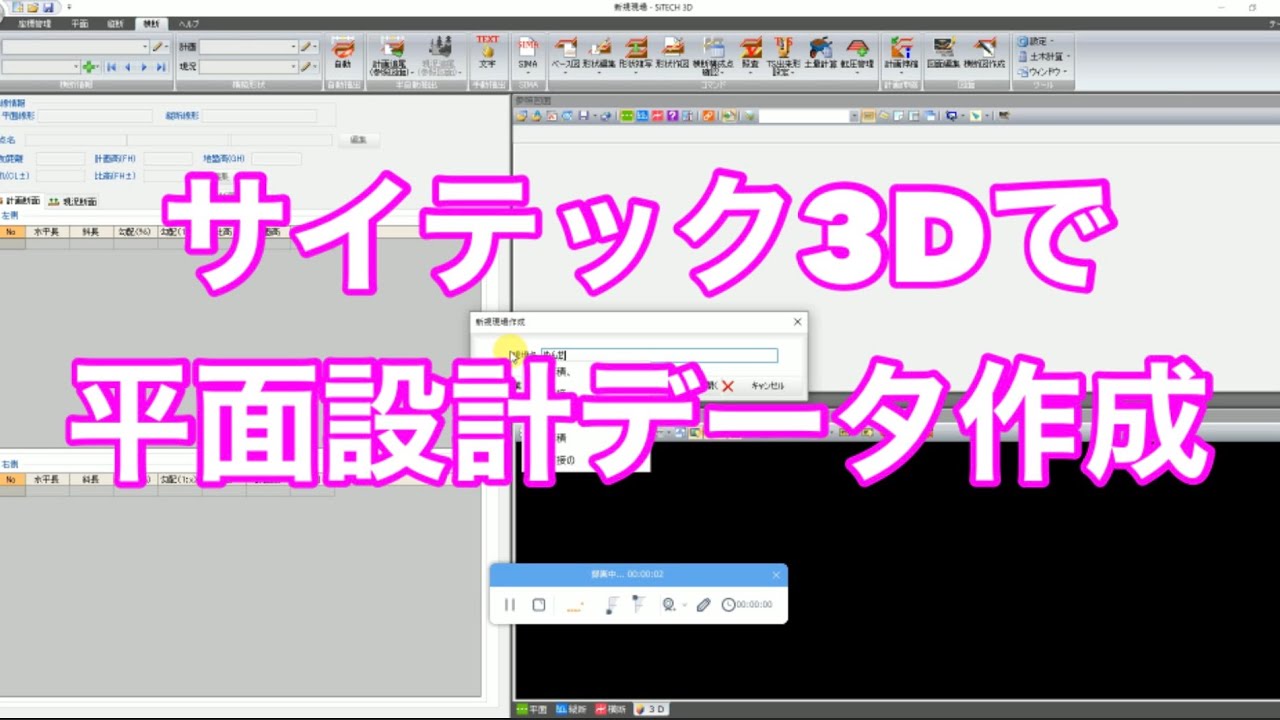
Task: Click the save icon in quick access toolbar
Action: pos(48,7)
